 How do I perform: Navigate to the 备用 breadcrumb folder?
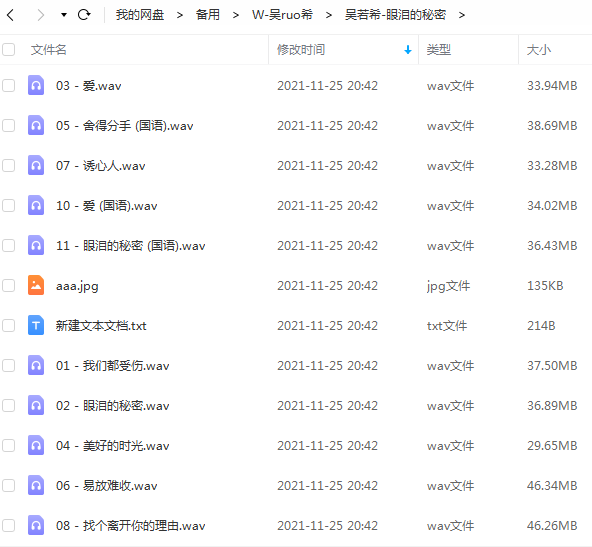[208, 15]
